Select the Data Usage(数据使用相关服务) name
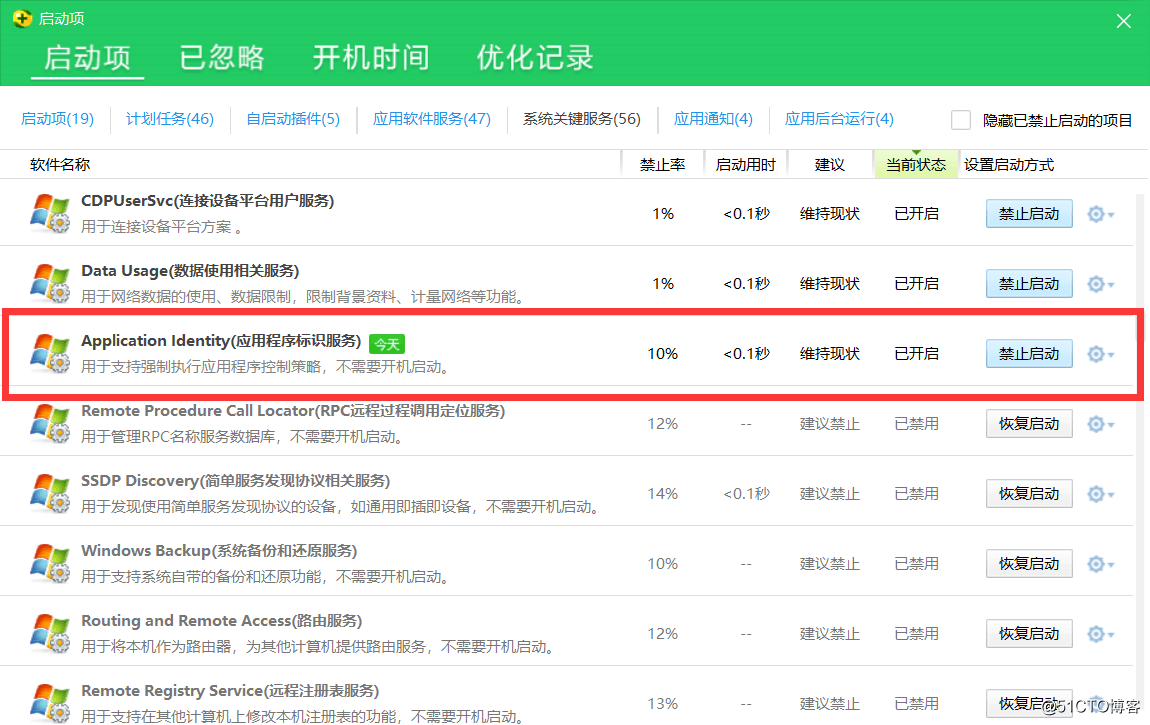This screenshot has height=725, width=1150. click(190, 271)
